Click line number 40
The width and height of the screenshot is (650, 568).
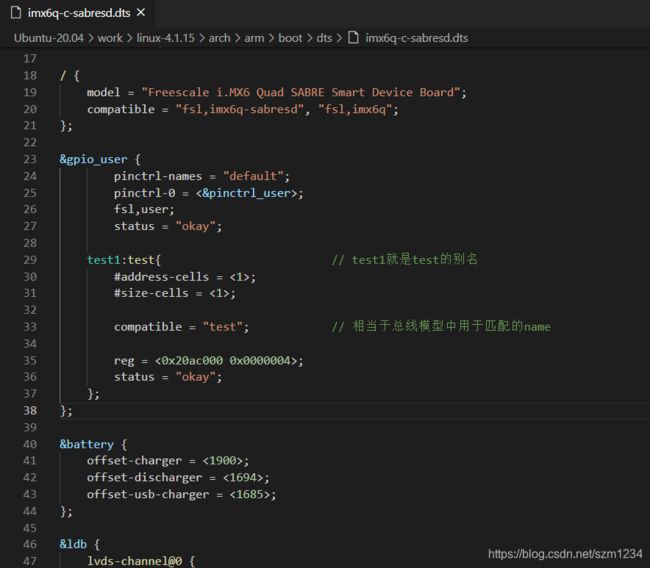30,444
